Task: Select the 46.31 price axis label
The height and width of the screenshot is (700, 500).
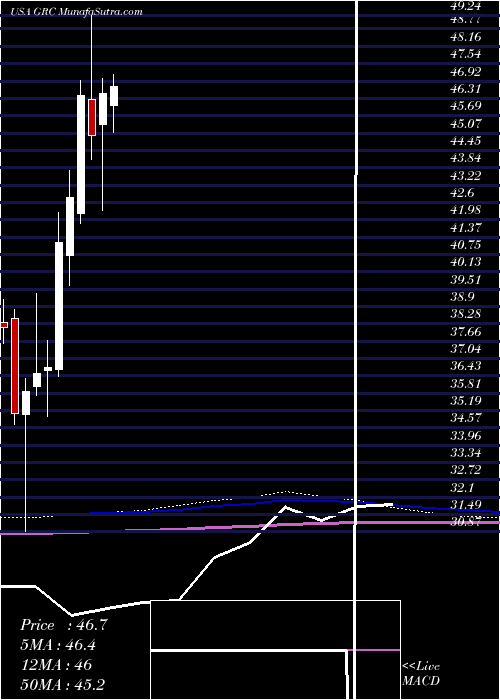Action: [x=466, y=89]
